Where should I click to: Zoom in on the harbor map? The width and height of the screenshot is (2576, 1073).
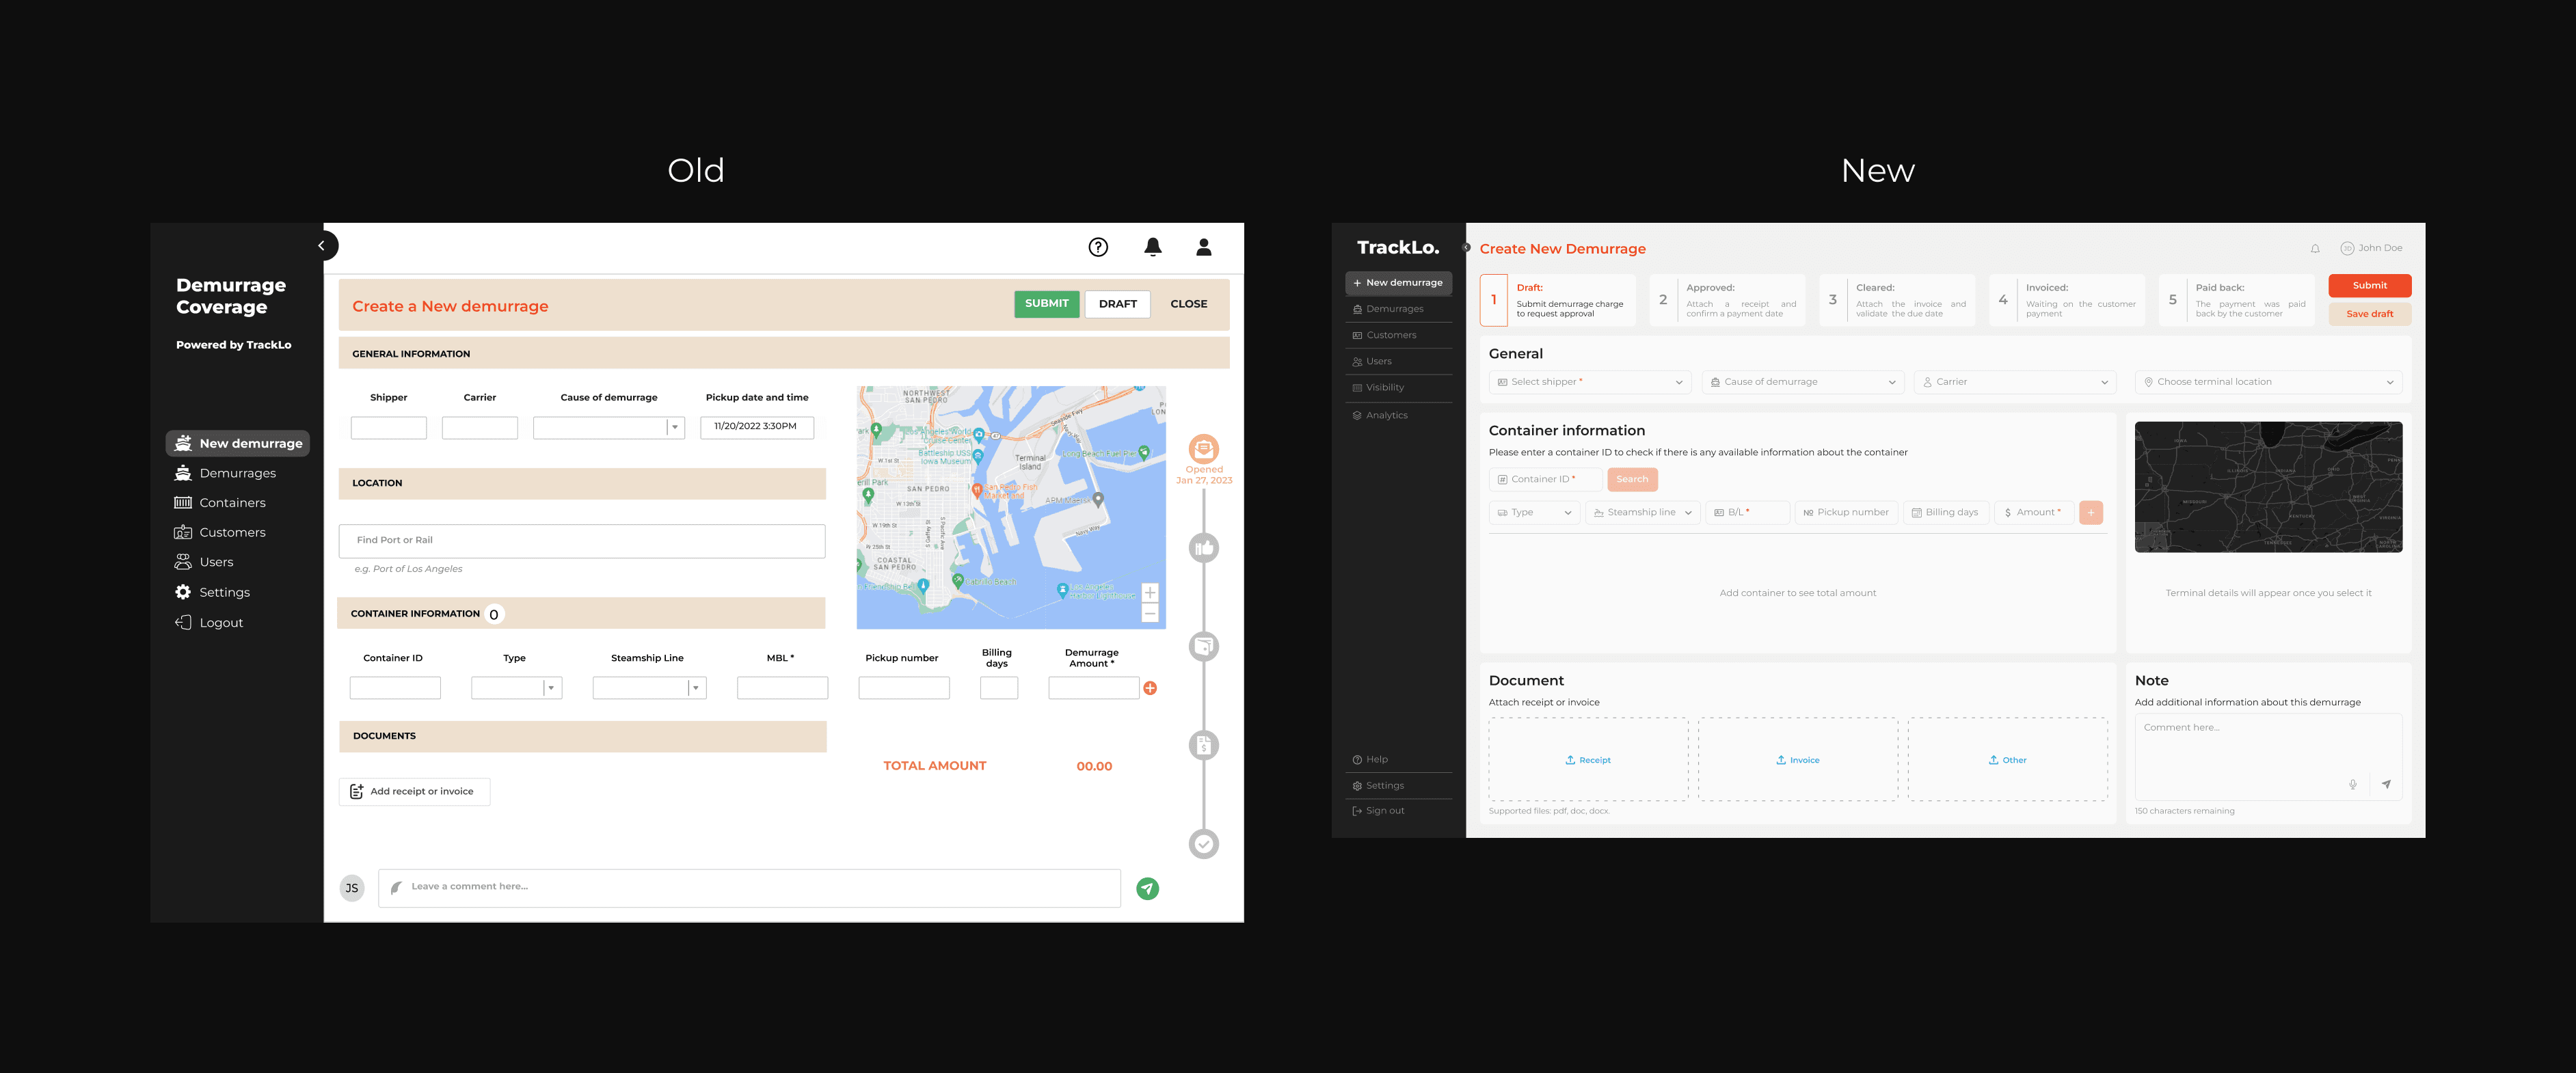pyautogui.click(x=1149, y=593)
